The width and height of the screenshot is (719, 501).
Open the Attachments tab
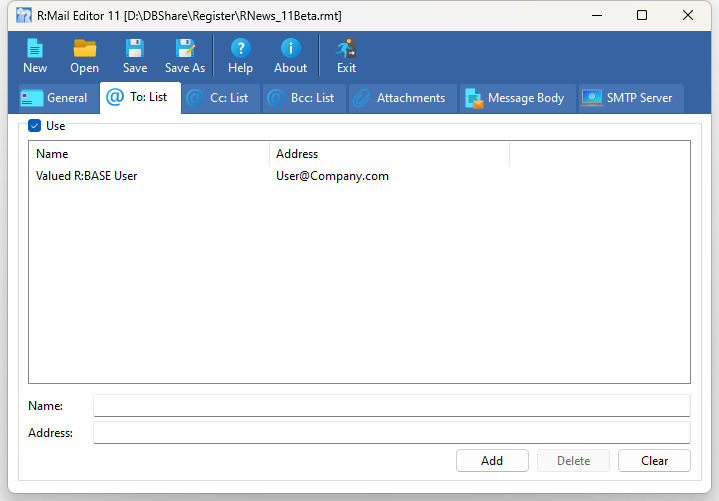click(403, 98)
